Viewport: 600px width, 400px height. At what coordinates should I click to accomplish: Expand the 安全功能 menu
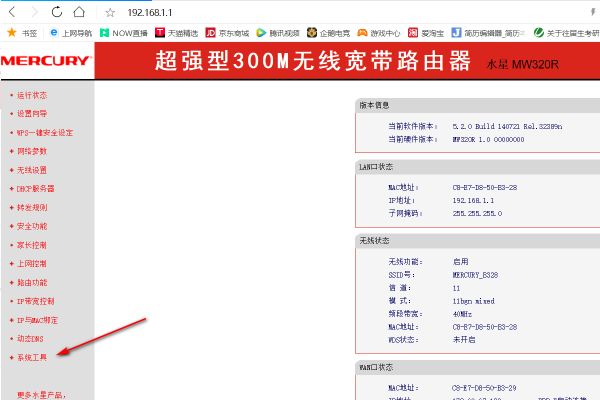(32, 226)
